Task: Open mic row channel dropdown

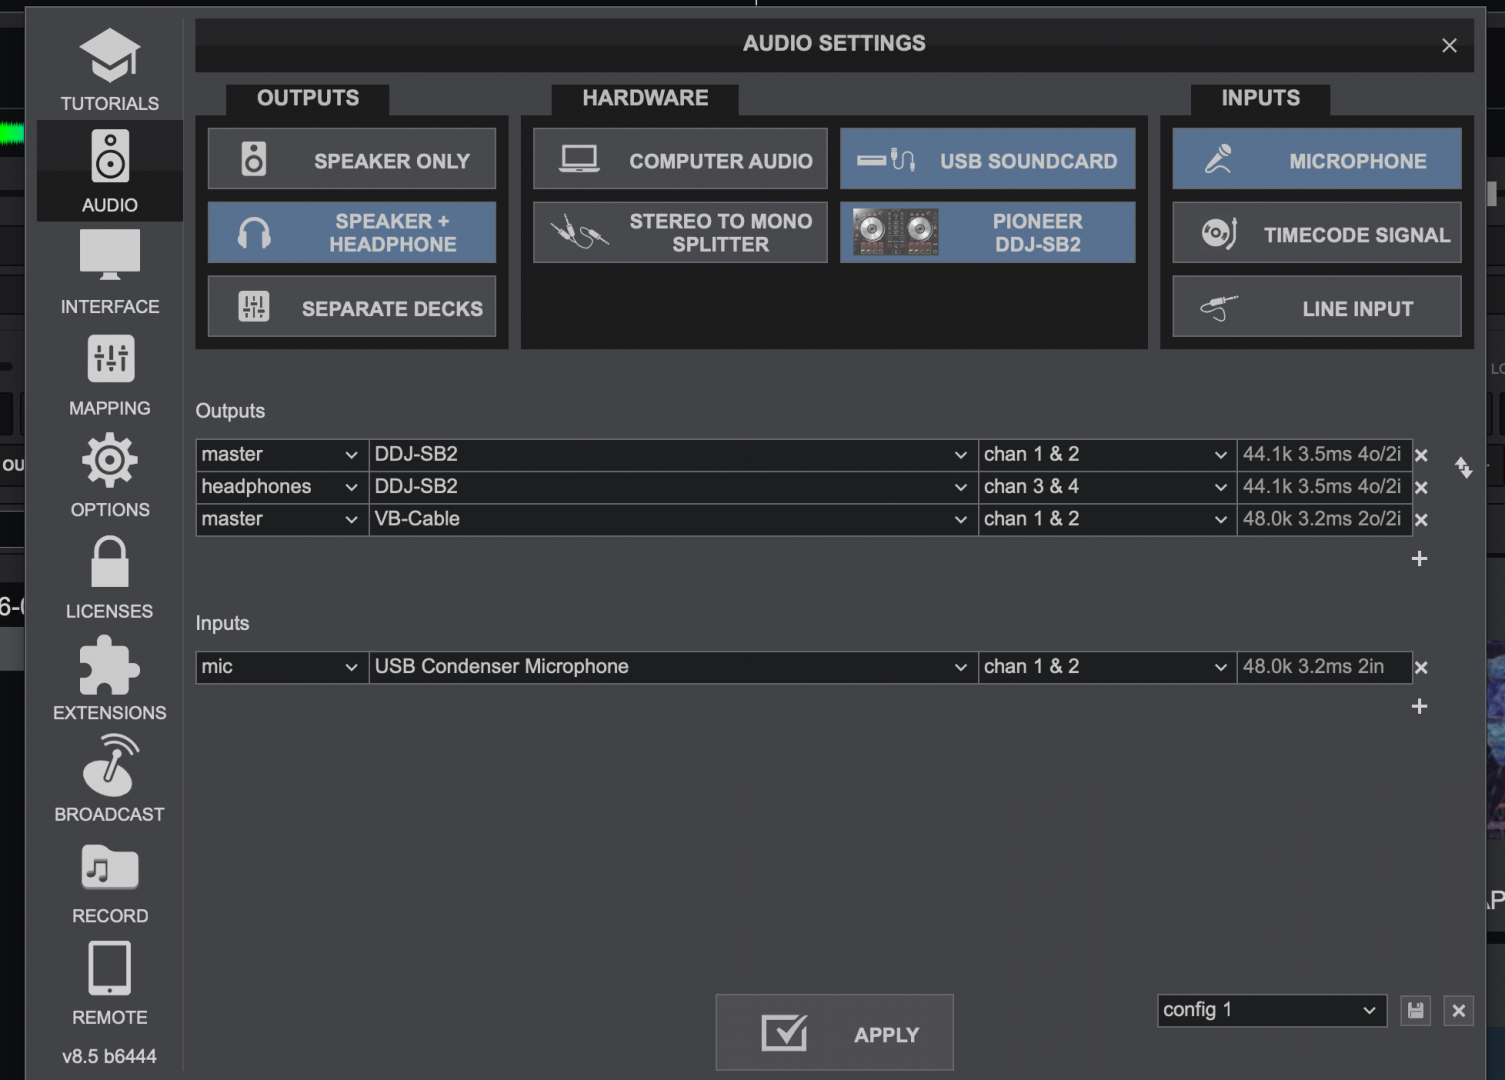Action: (x=1107, y=667)
